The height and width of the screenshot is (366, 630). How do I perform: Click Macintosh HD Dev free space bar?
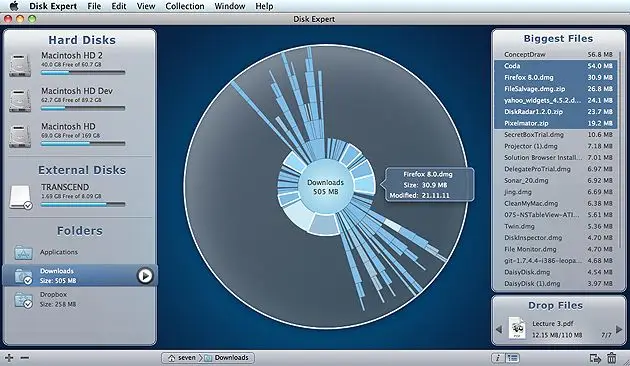coord(83,108)
